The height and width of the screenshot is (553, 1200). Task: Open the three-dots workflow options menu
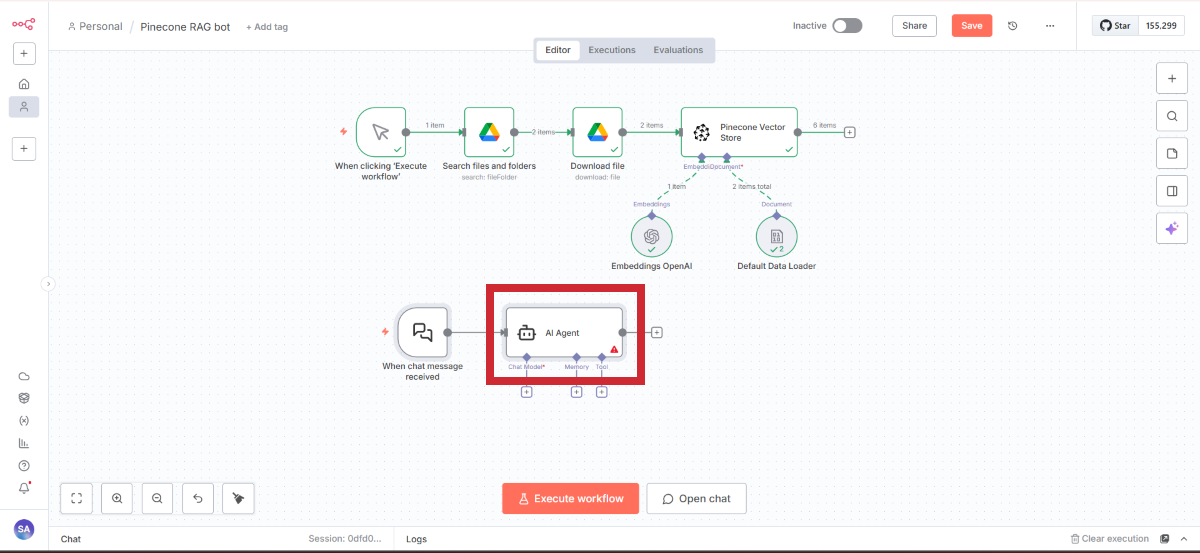(1049, 26)
